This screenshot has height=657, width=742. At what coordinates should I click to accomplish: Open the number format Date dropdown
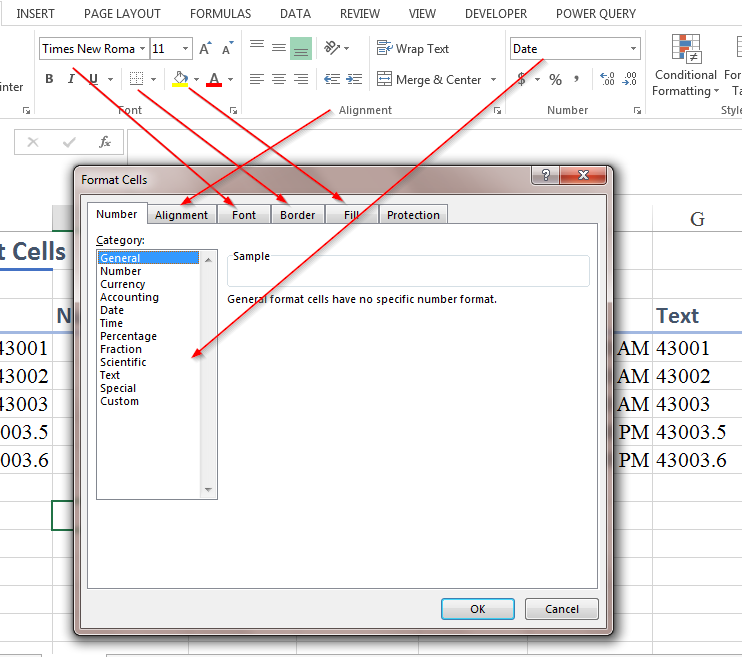coord(633,49)
